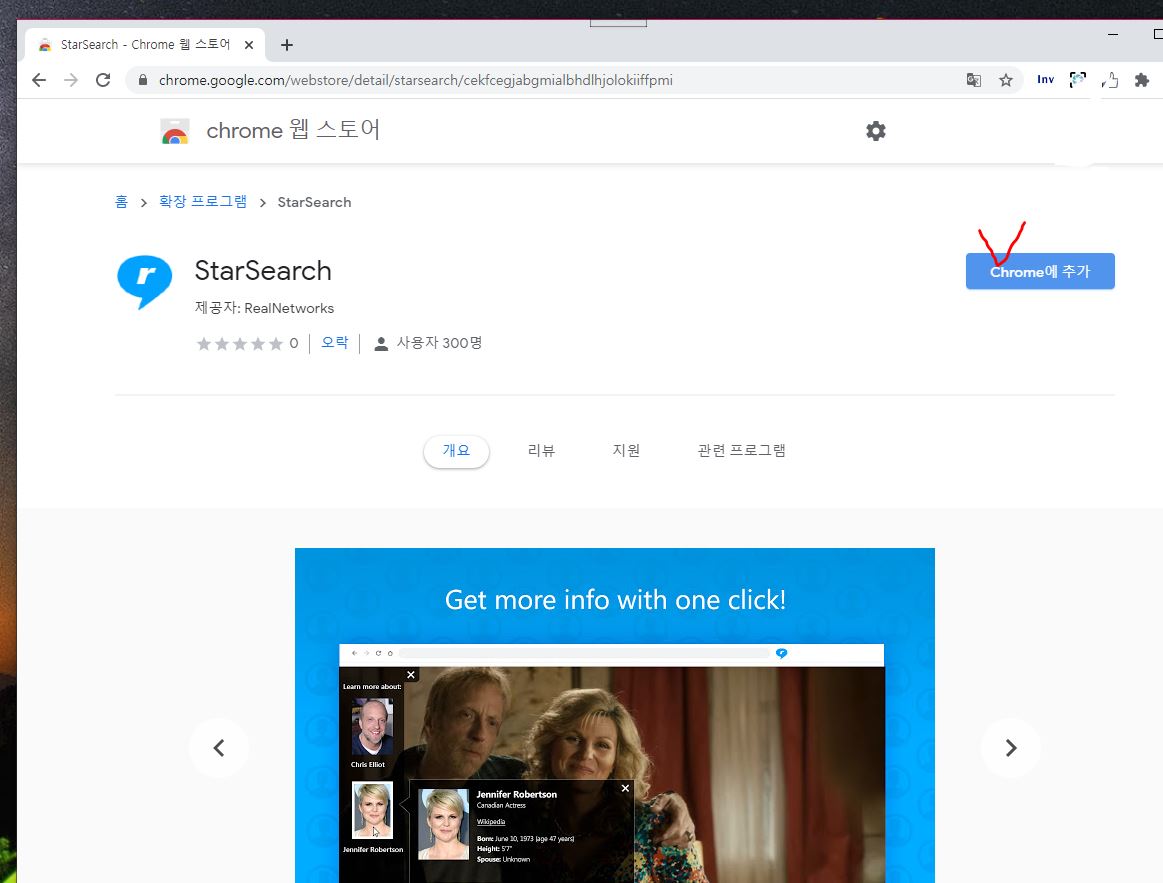Minimize the Chrome window
Image resolution: width=1163 pixels, height=883 pixels.
(x=1113, y=34)
